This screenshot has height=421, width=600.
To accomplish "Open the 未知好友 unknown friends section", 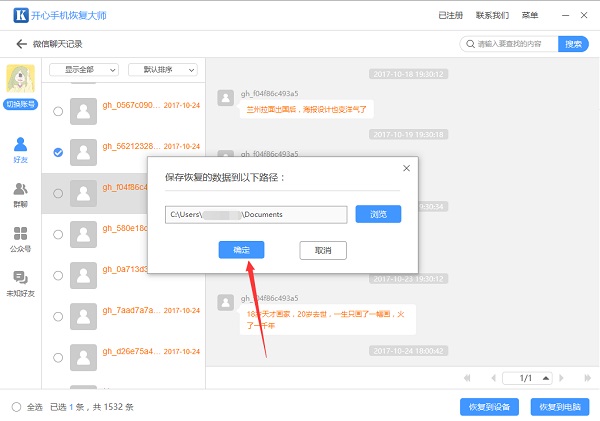I will [21, 284].
